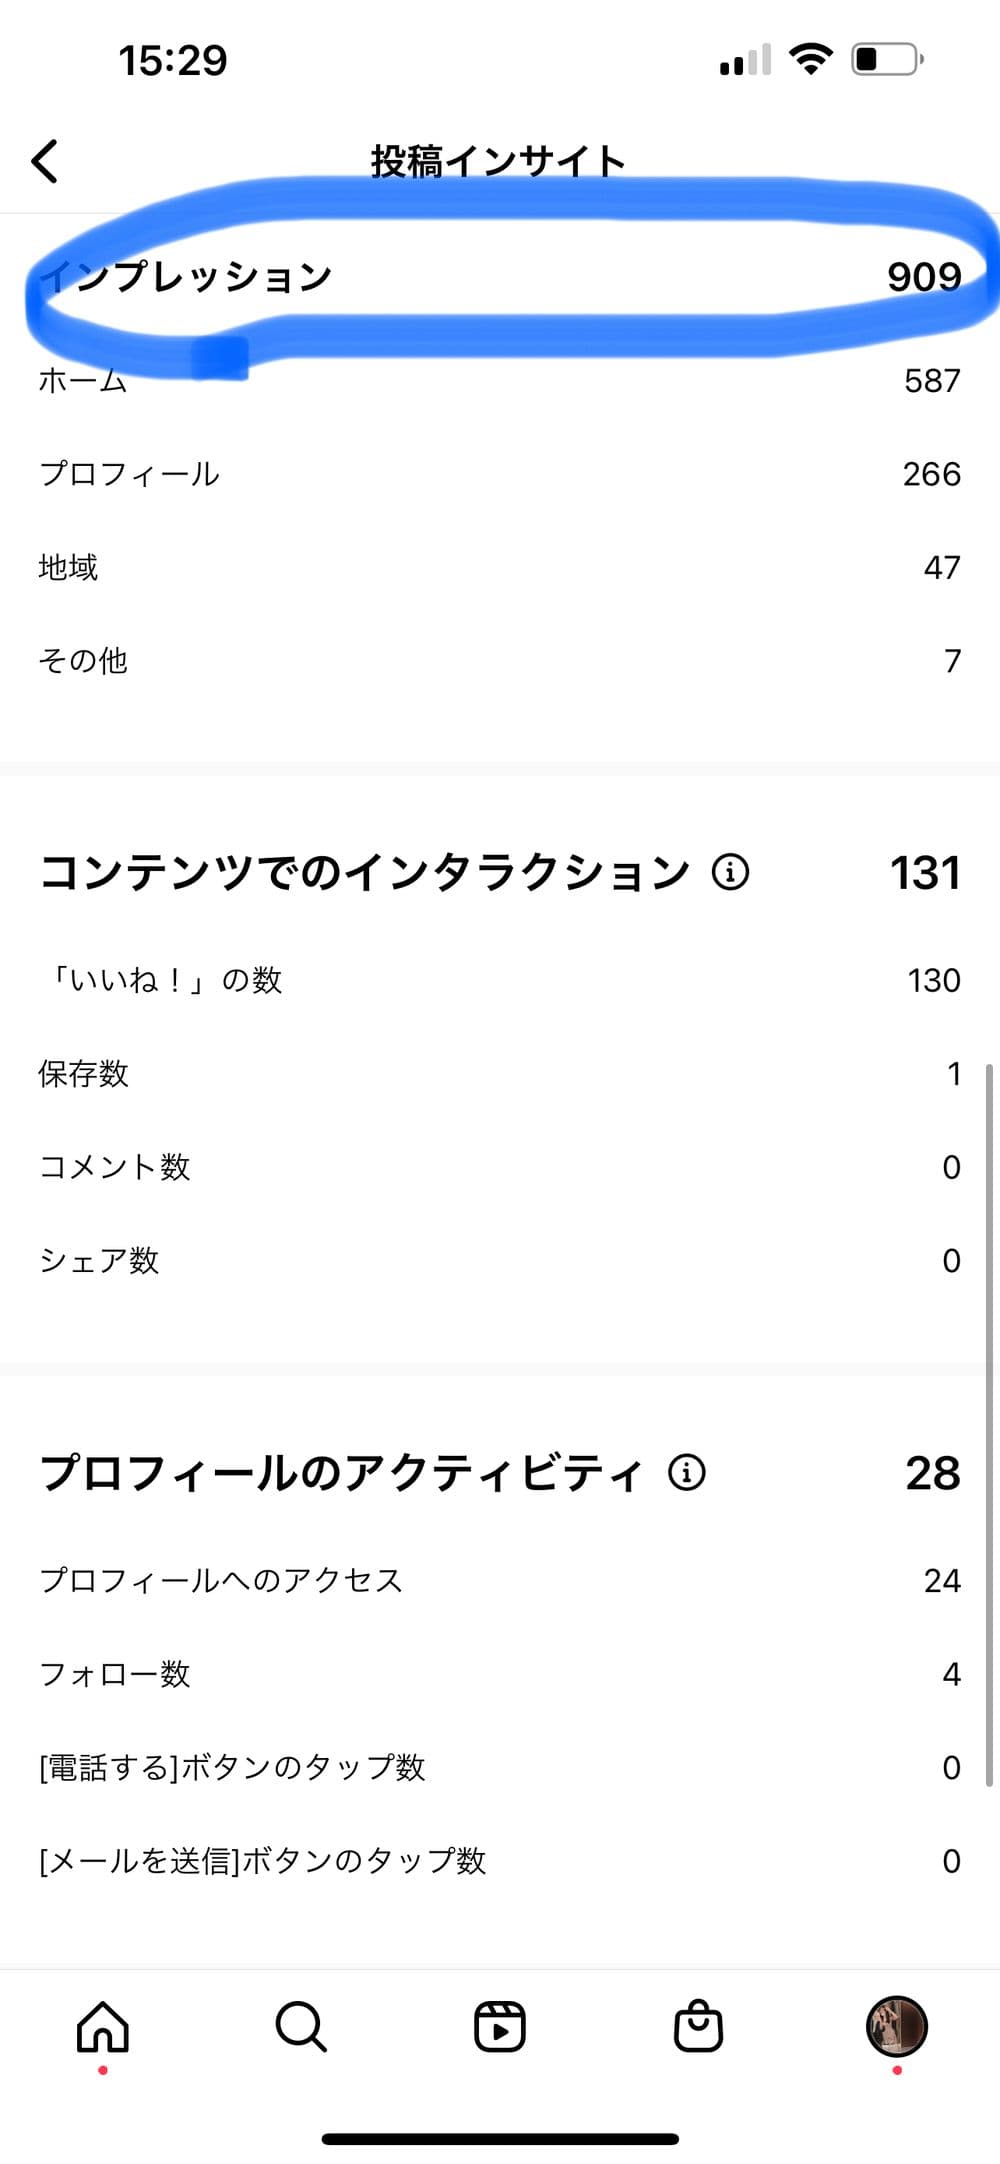Select the フォロー数 row
This screenshot has height=2164, width=1000.
tap(500, 1674)
